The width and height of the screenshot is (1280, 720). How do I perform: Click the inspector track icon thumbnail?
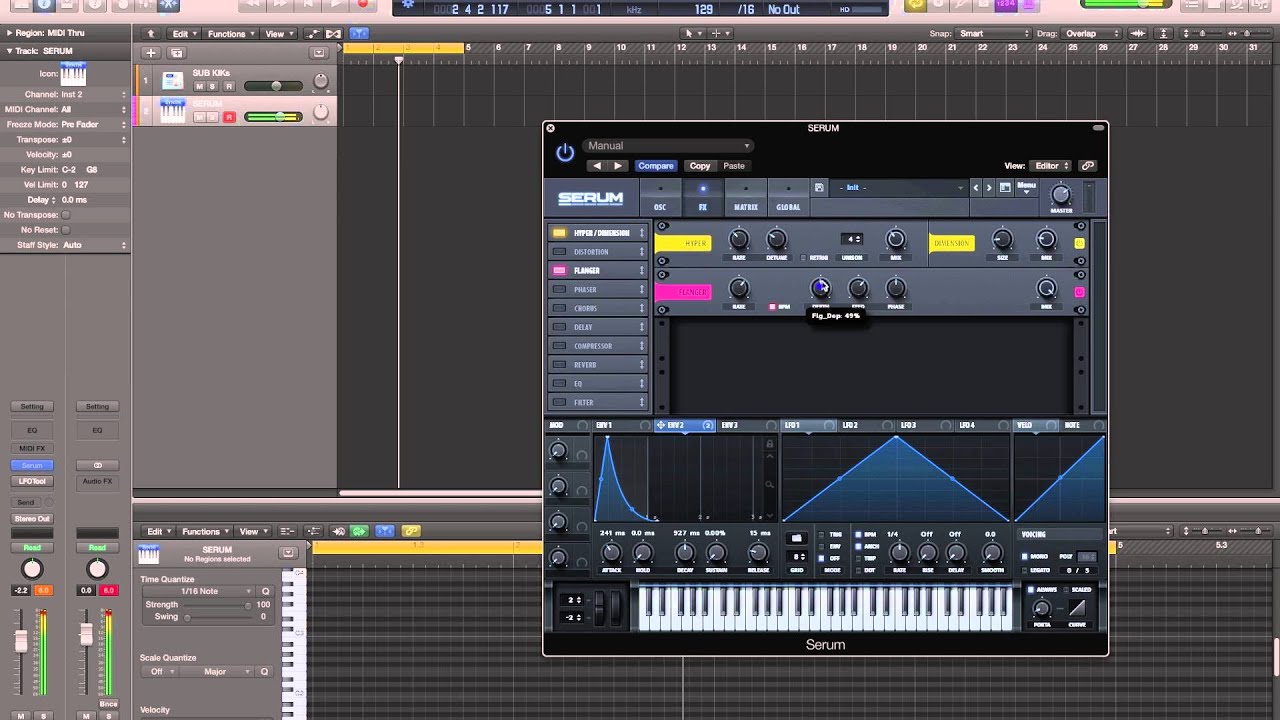[73, 74]
